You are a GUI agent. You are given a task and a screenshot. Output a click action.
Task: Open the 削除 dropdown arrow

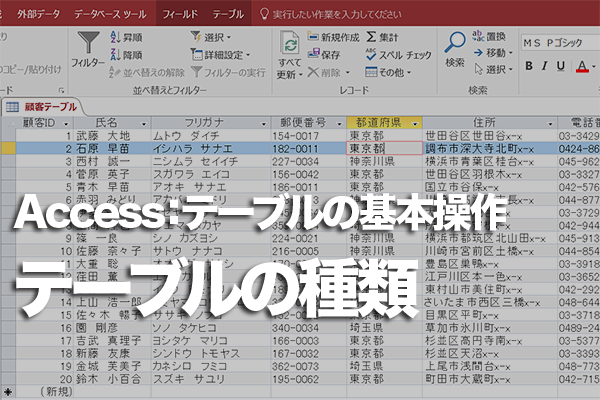(x=348, y=72)
